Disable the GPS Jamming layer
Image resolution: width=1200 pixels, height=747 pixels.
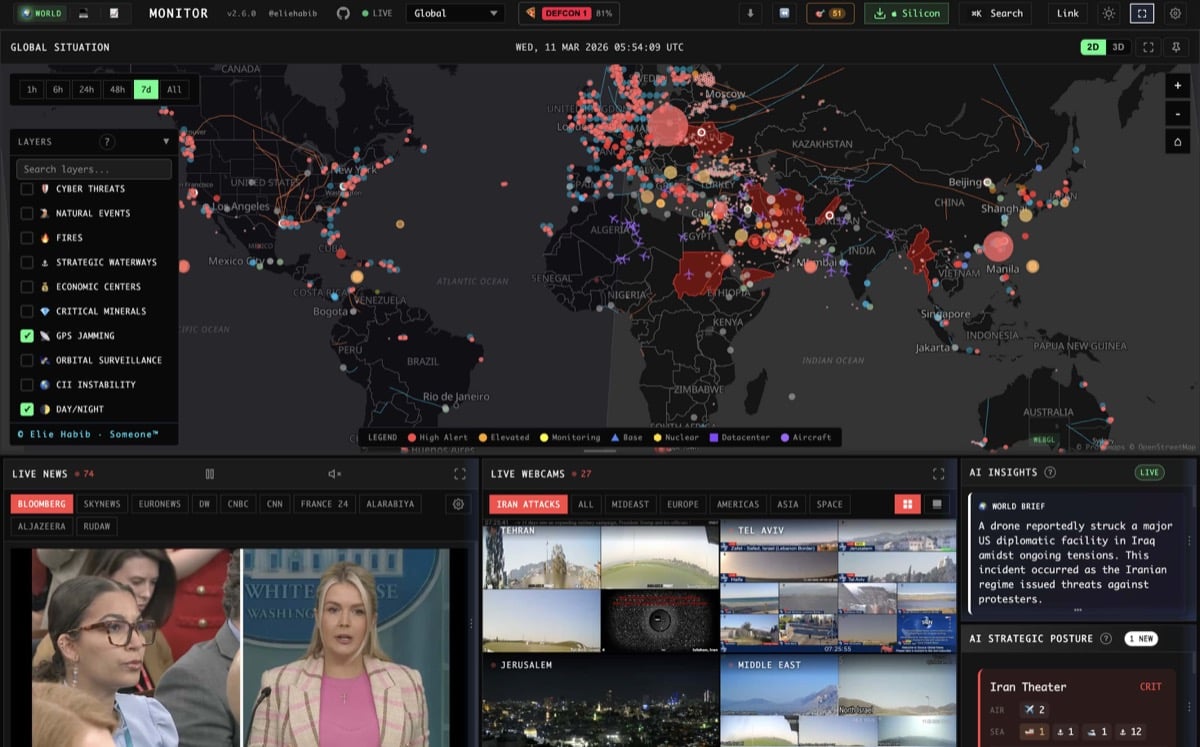coord(27,336)
